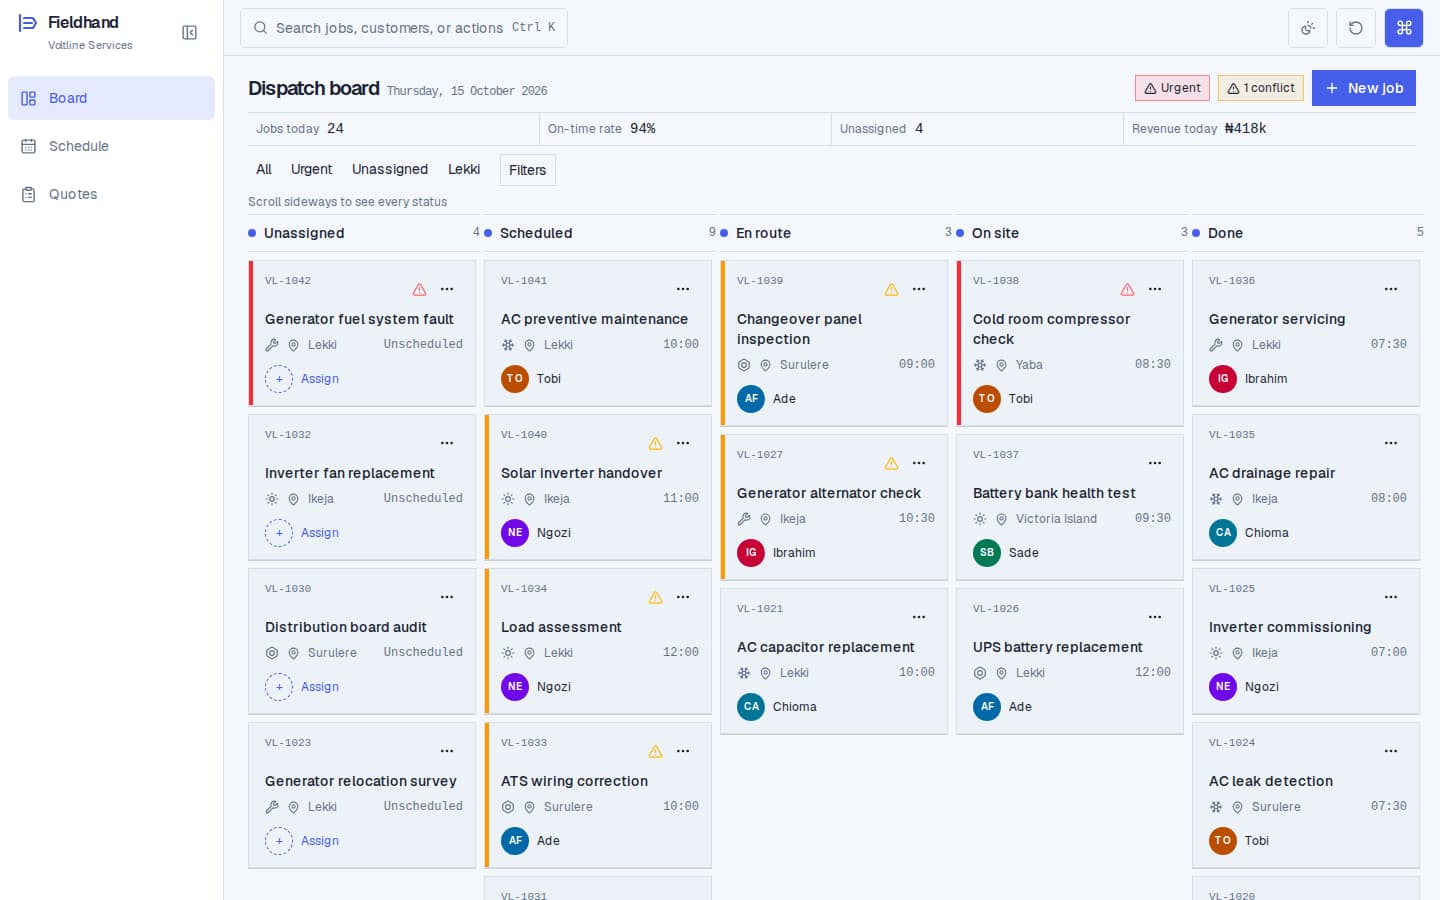Screen dimensions: 1440x900
Task: Collapse the sidebar panel icon
Action: (x=189, y=33)
